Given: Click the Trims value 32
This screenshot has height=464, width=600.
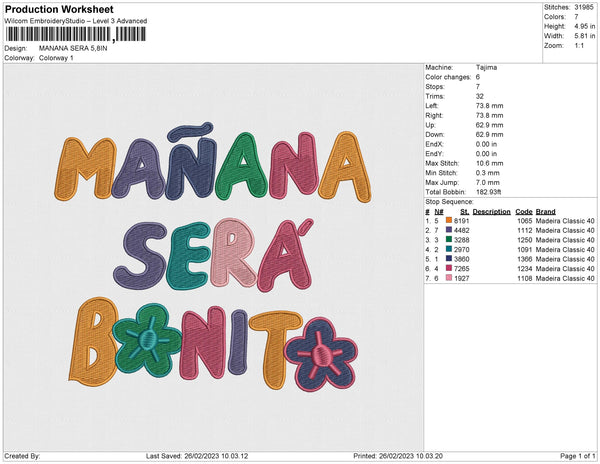Looking at the screenshot, I should pyautogui.click(x=480, y=96).
